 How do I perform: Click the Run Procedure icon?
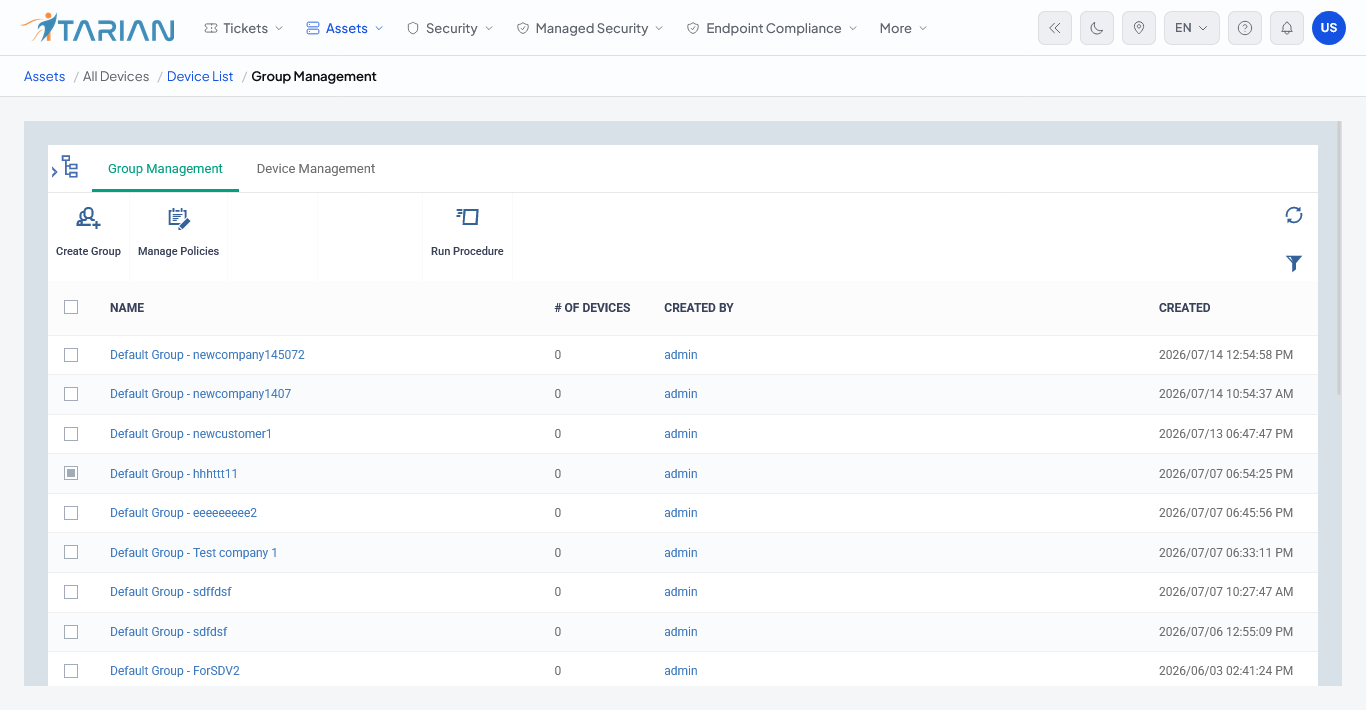pos(467,217)
